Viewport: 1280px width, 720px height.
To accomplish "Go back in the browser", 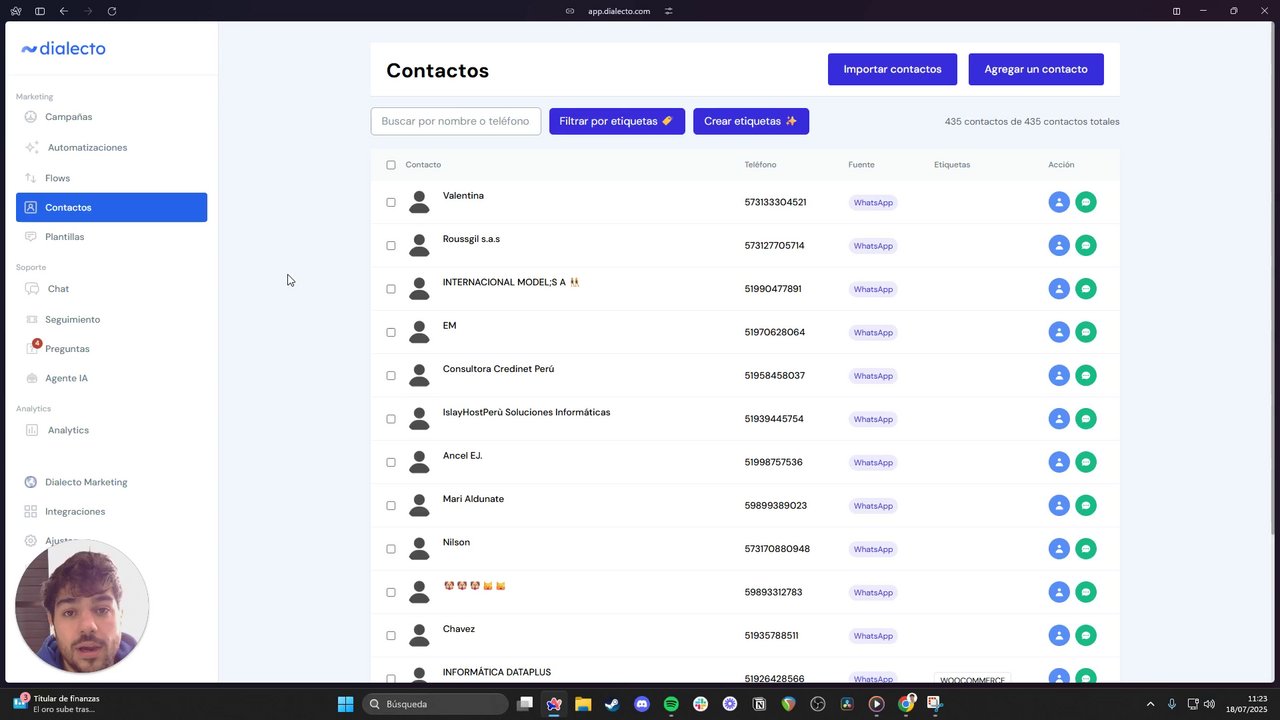I will 64,11.
